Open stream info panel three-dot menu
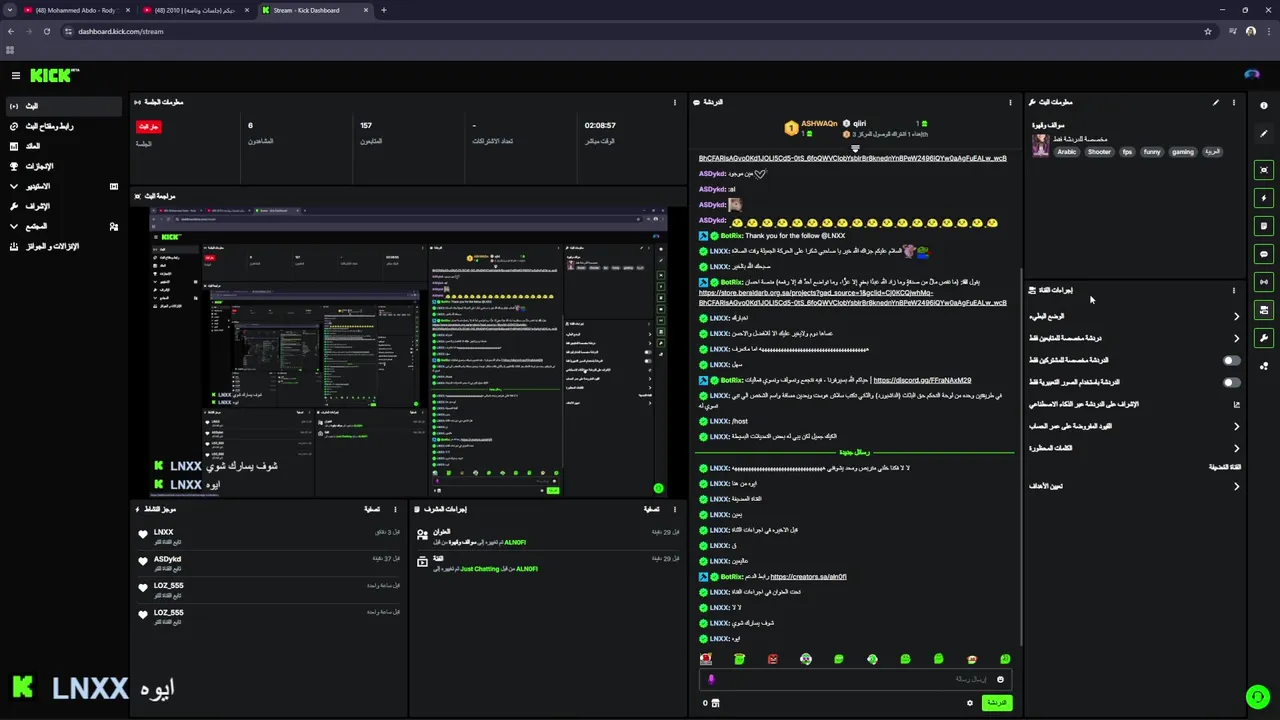1280x720 pixels. coord(1233,102)
